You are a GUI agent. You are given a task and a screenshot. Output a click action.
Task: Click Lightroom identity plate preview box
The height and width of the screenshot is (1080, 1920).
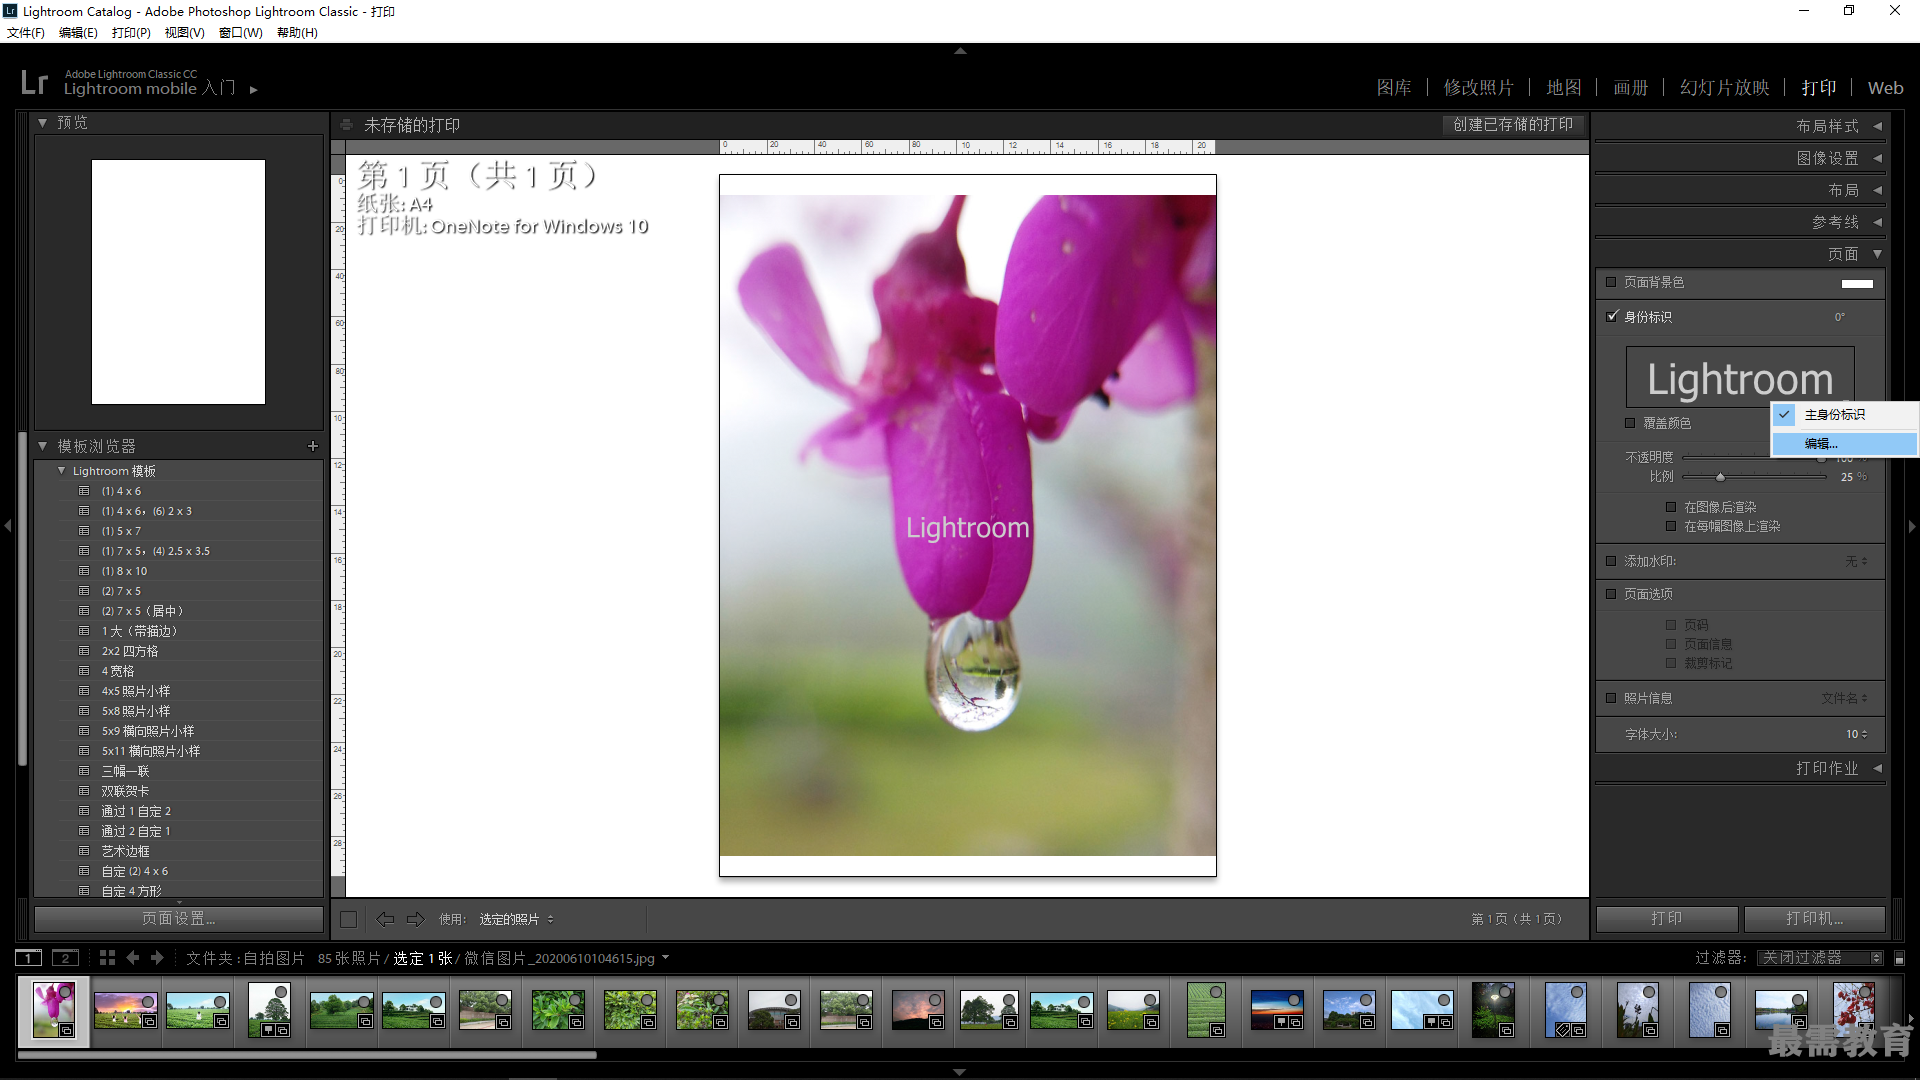coord(1740,377)
